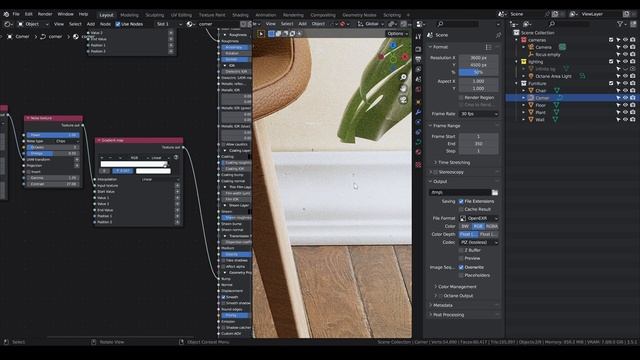Image resolution: width=640 pixels, height=360 pixels.
Task: Open the Codec dropdown
Action: point(478,242)
